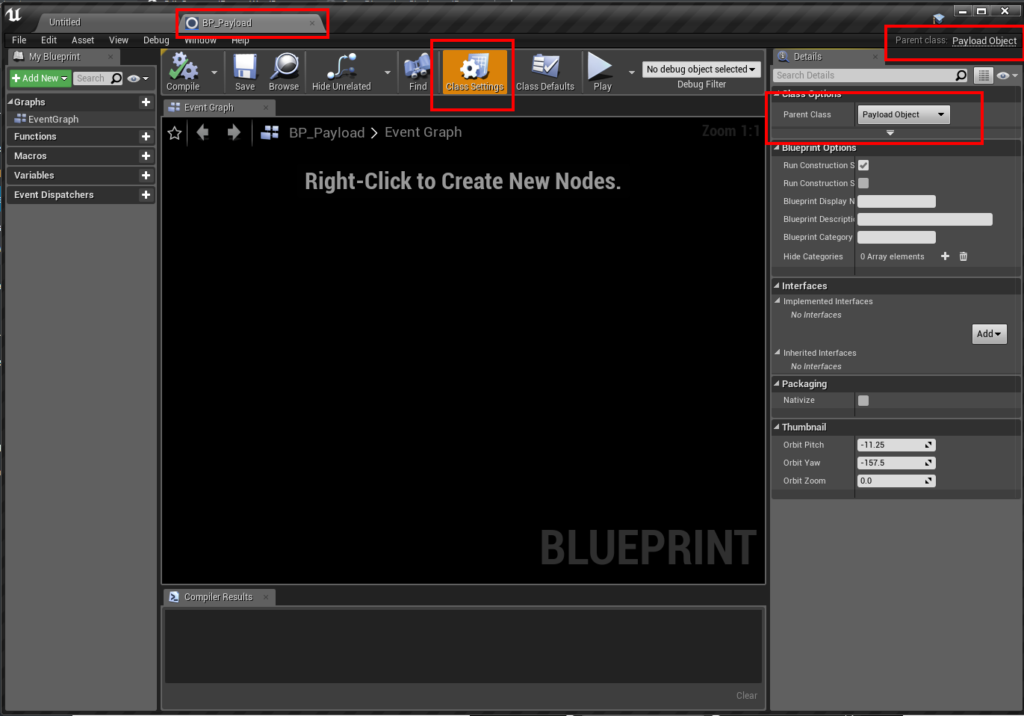Click the favorite star icon in graph
1024x716 pixels.
tap(174, 133)
